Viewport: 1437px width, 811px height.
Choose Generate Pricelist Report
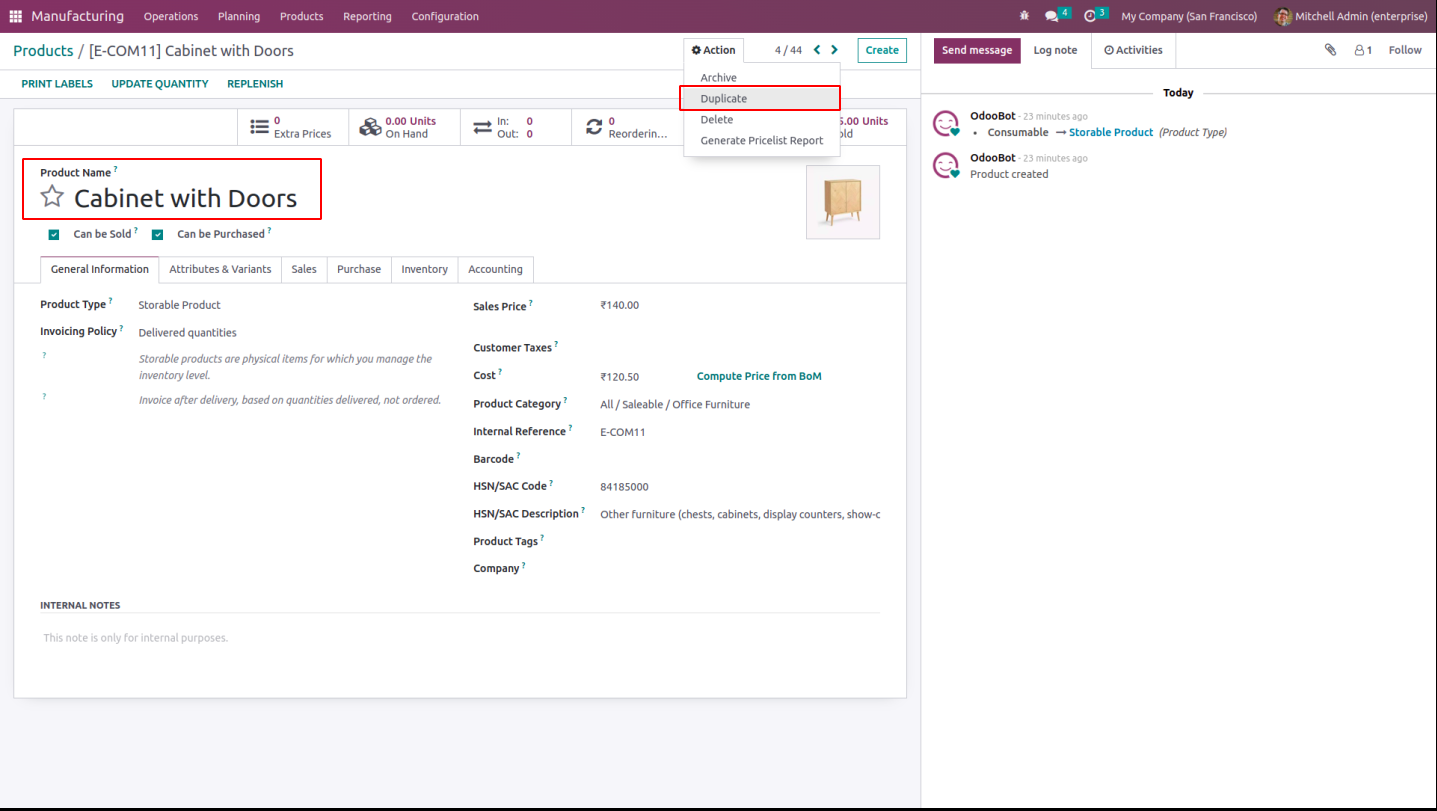pyautogui.click(x=762, y=140)
